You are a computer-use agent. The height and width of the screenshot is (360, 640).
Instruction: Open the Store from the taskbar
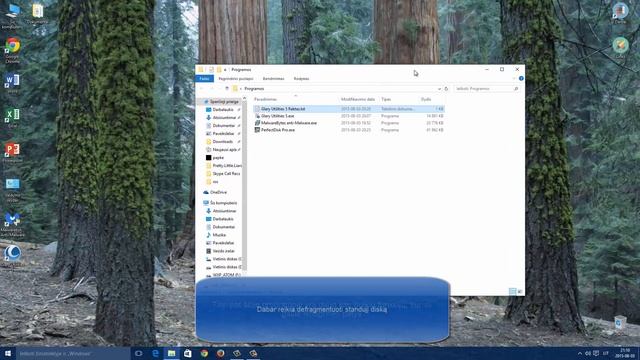pos(188,353)
